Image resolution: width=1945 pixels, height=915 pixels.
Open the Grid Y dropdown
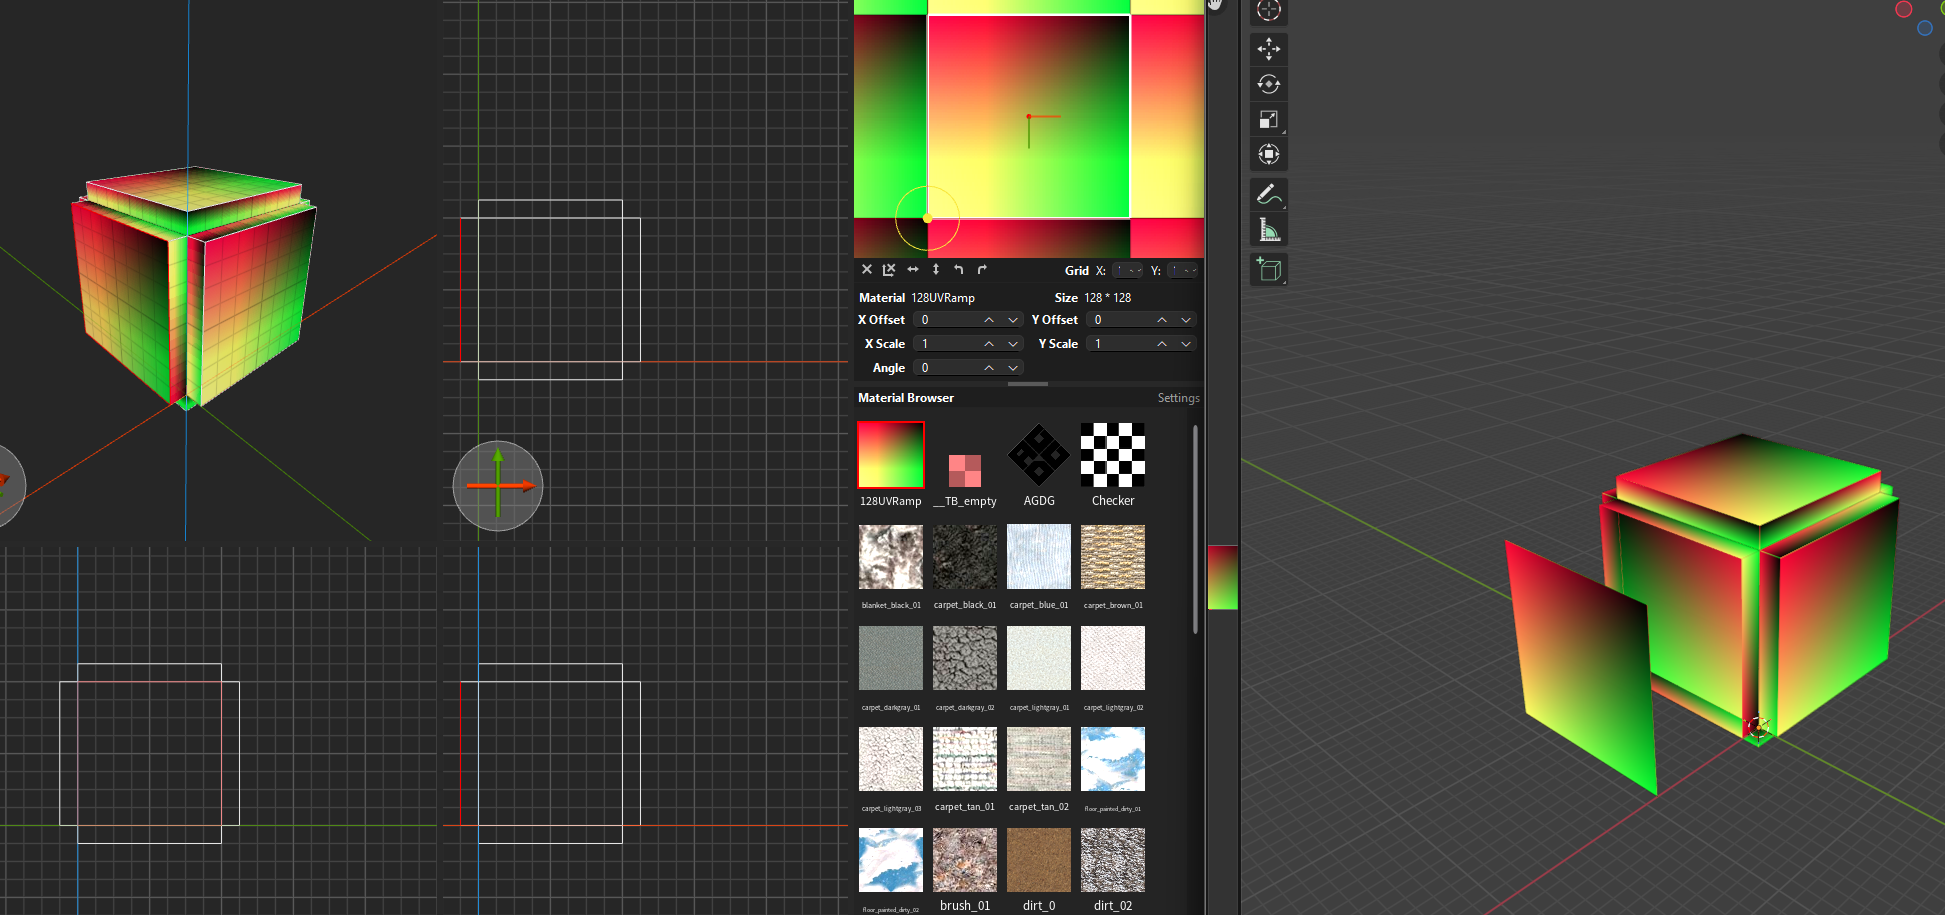1183,271
